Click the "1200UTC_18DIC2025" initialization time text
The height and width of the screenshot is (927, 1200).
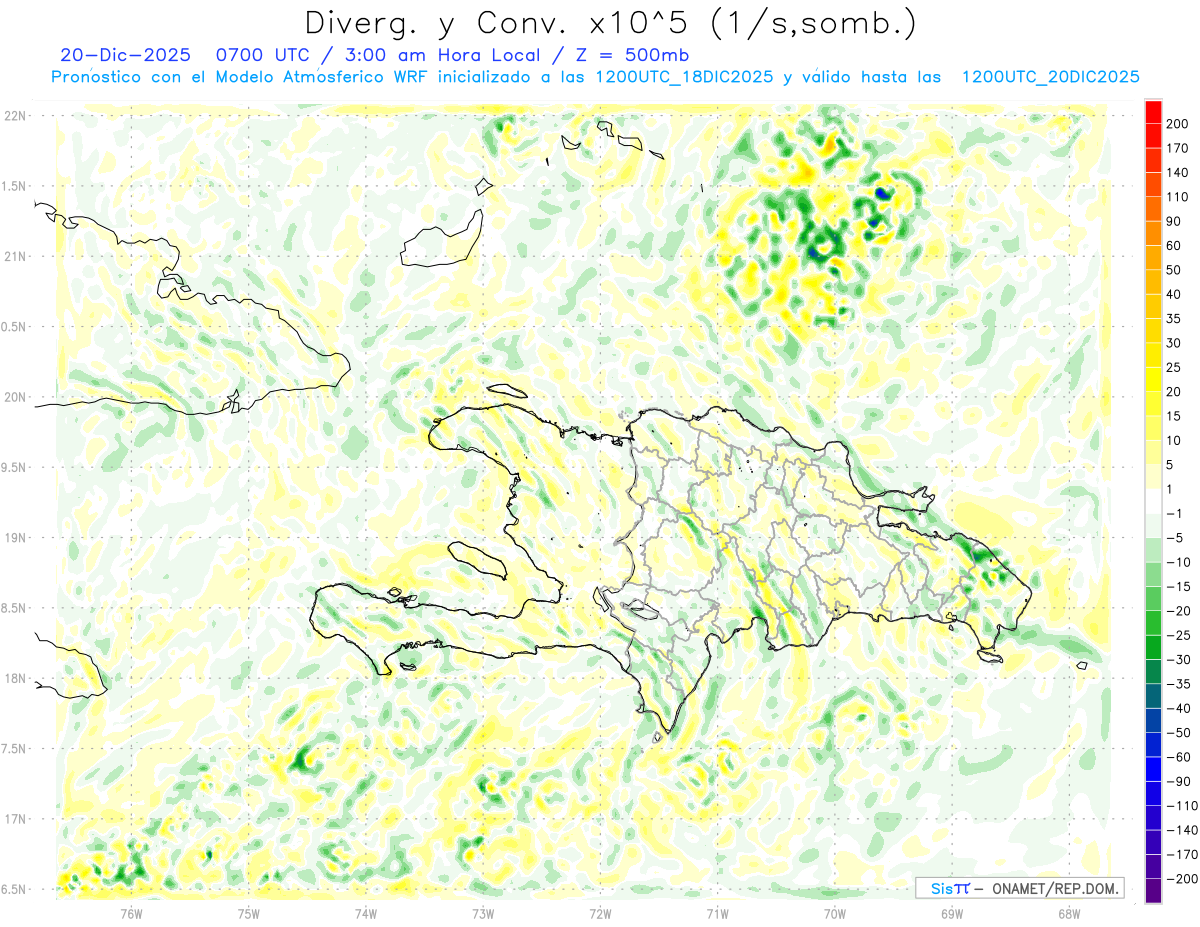pyautogui.click(x=683, y=77)
